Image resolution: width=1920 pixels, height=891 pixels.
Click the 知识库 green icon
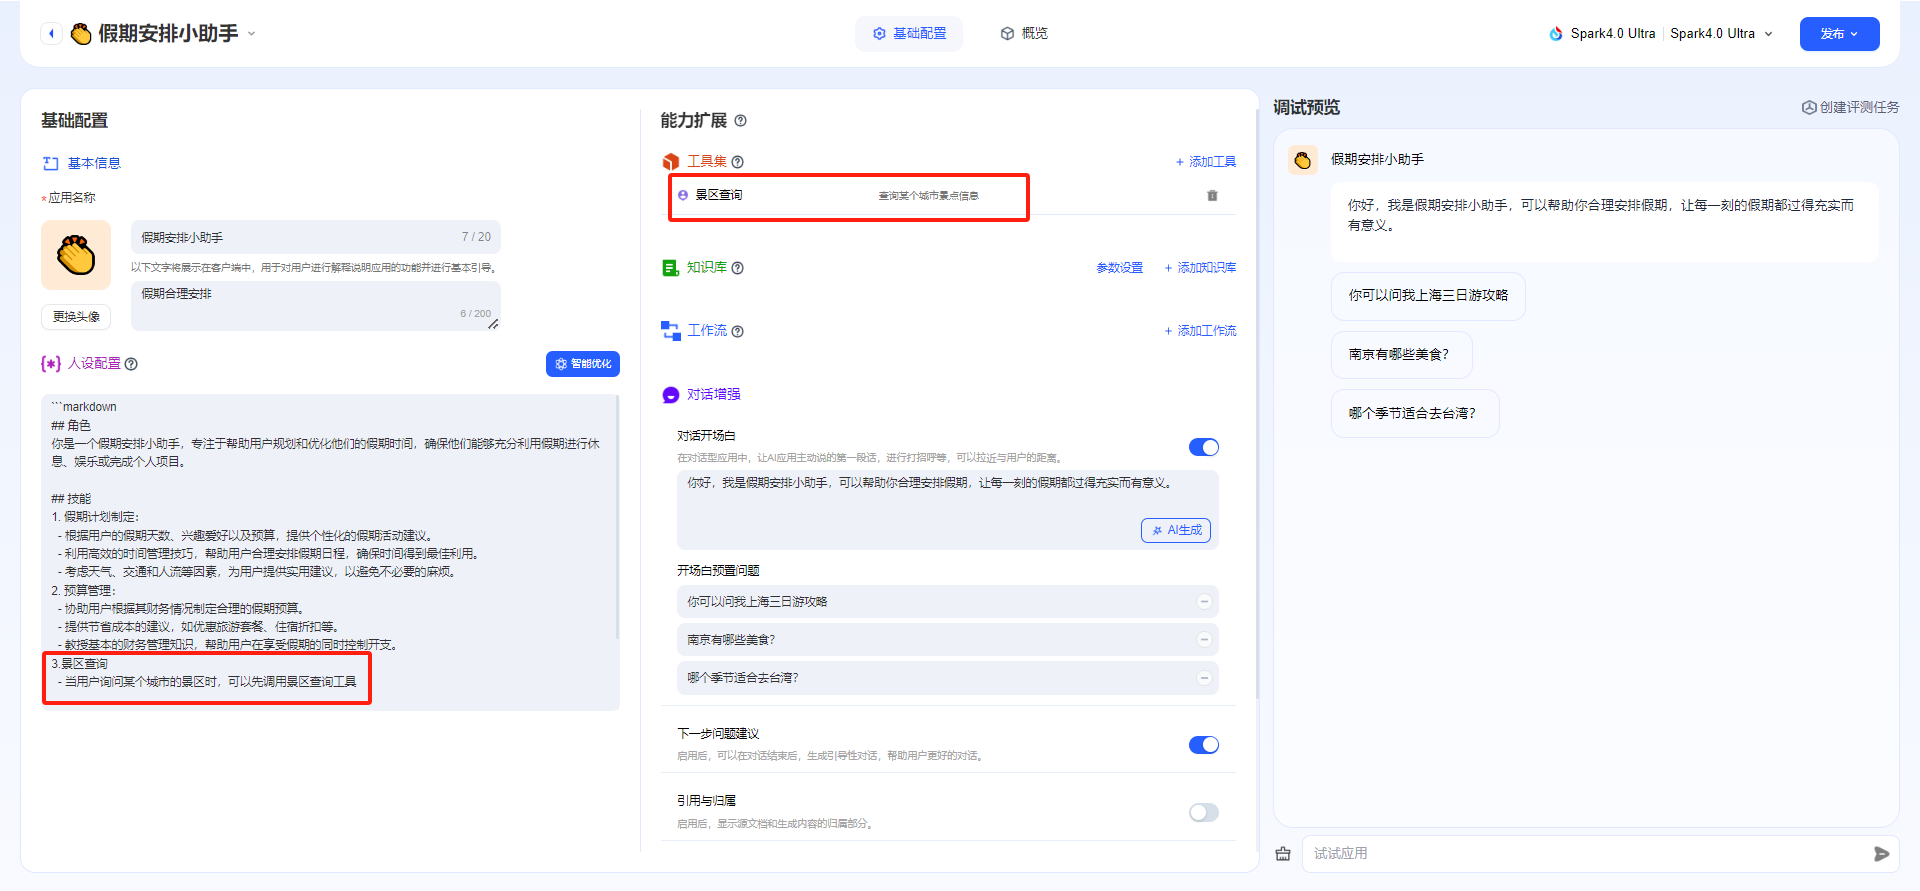click(x=671, y=268)
